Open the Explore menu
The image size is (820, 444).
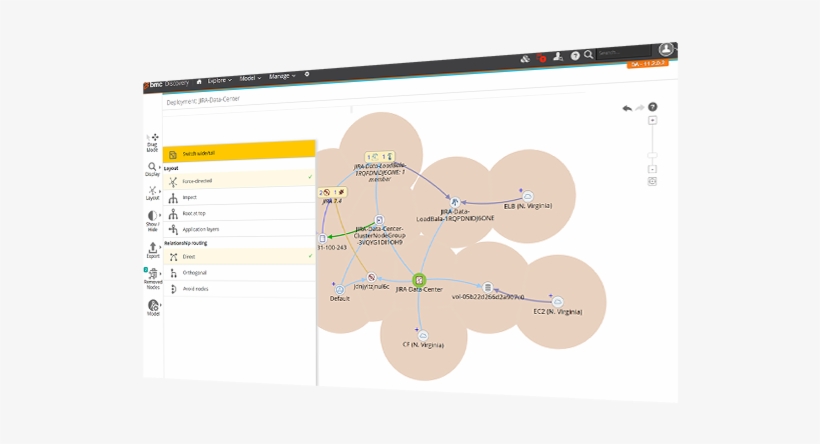219,80
